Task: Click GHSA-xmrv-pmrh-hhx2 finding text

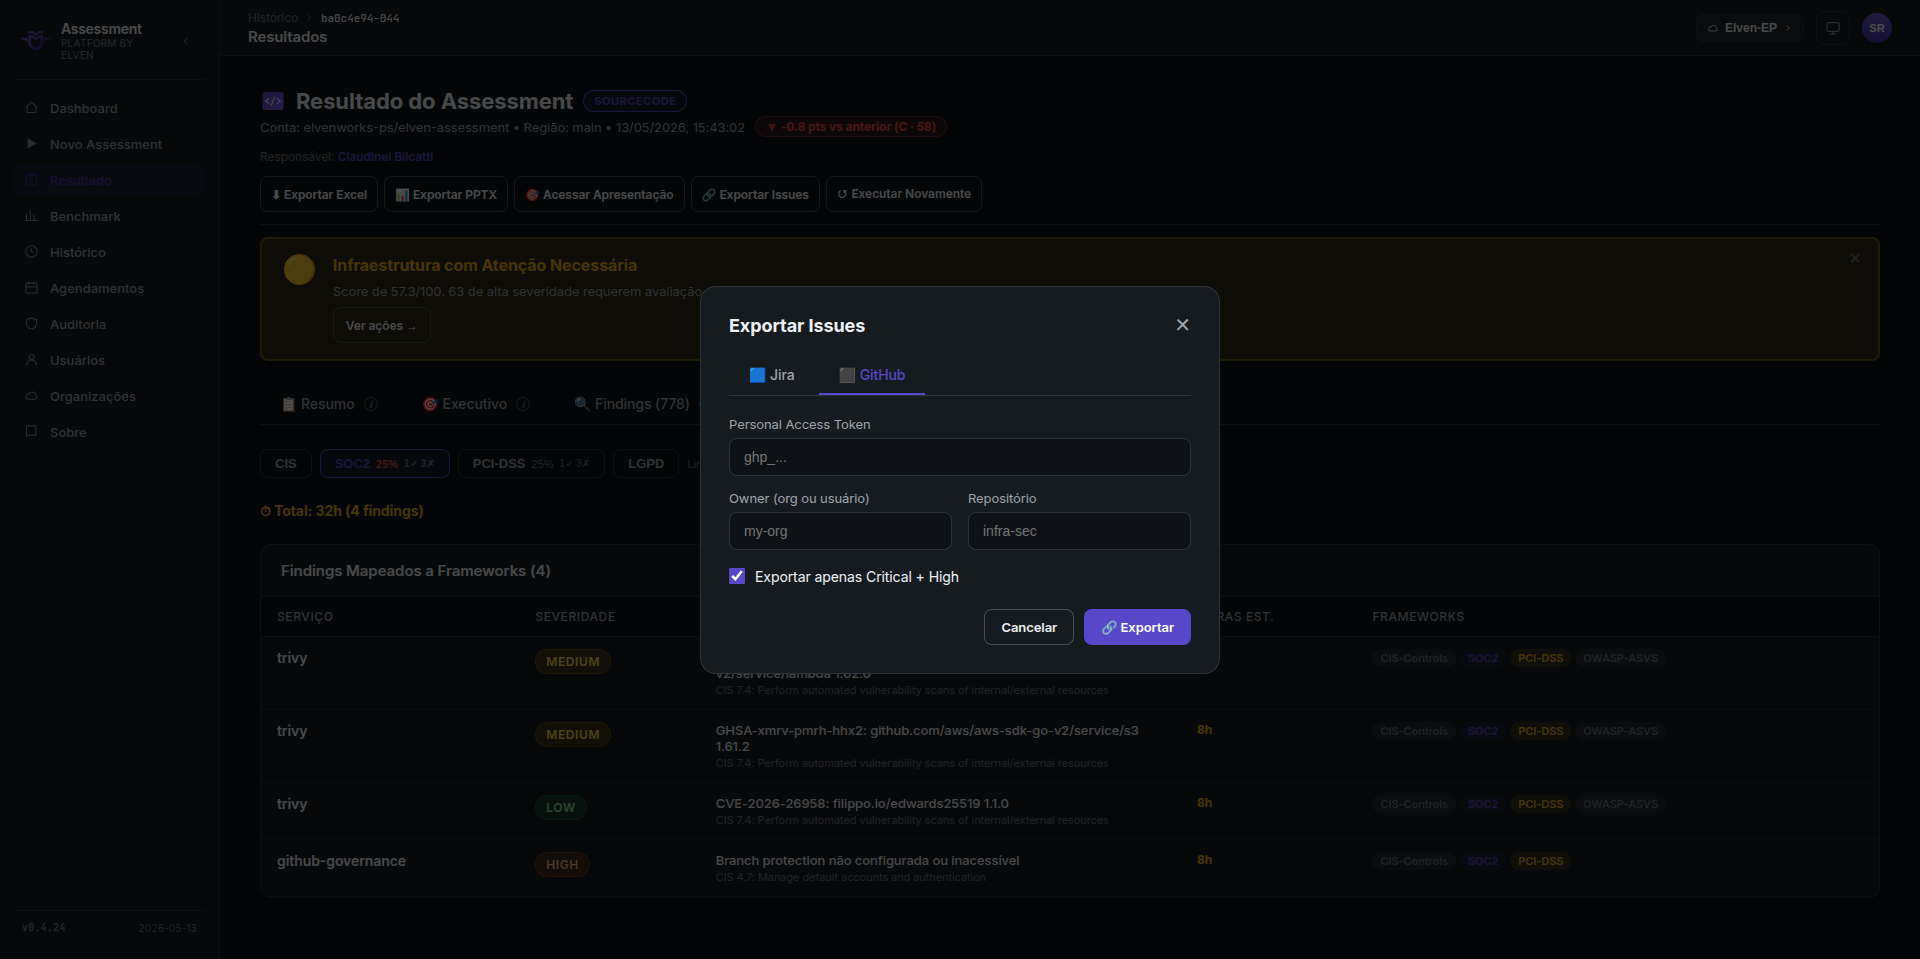Action: [x=927, y=738]
